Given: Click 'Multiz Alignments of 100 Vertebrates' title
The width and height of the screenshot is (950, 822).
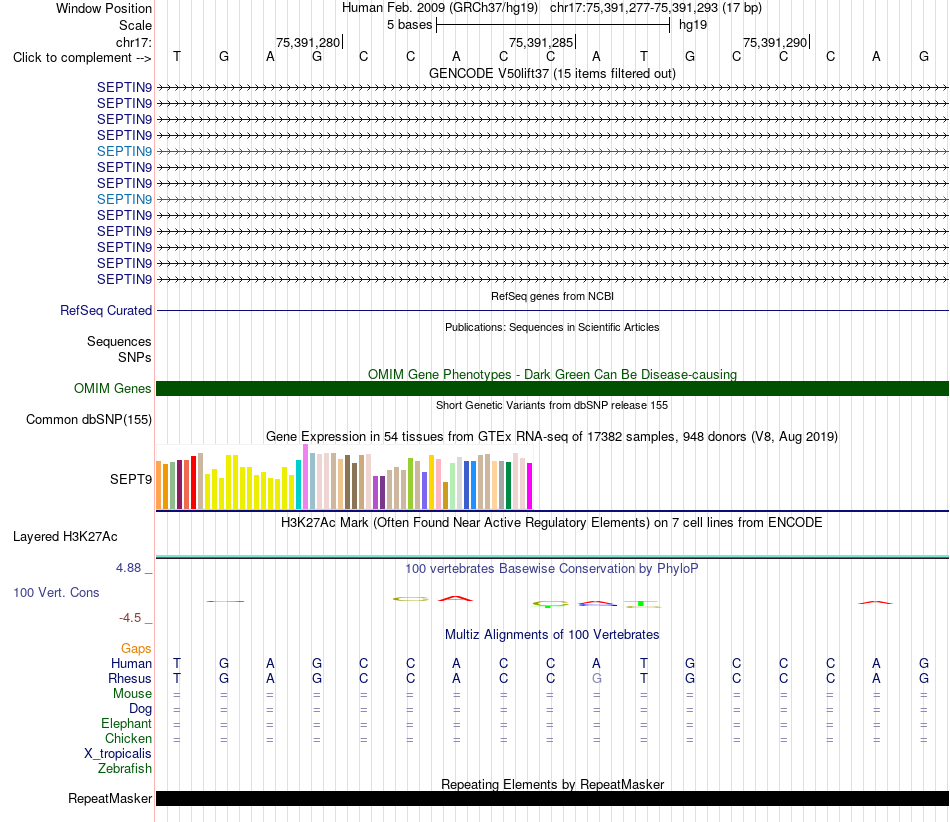Looking at the screenshot, I should [x=552, y=634].
